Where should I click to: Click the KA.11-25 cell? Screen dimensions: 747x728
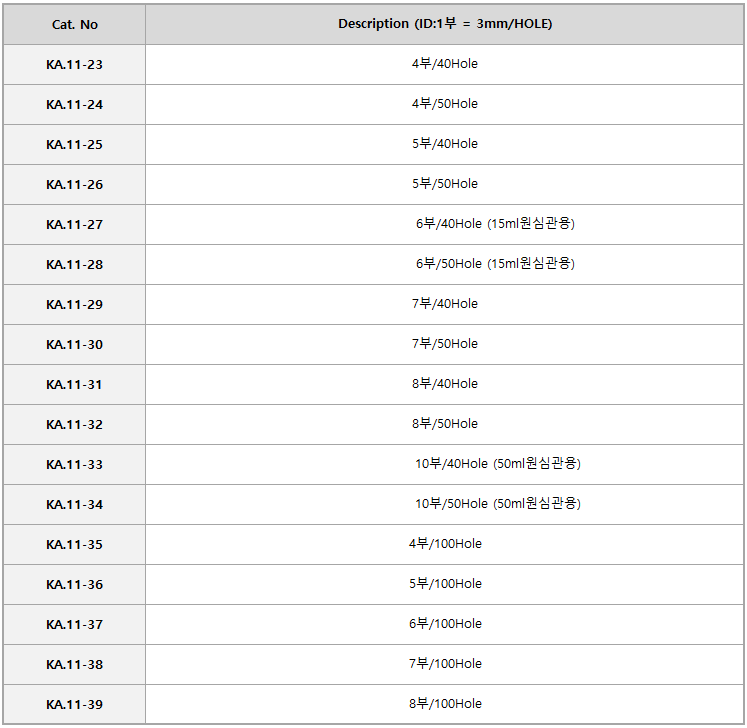[x=74, y=145]
